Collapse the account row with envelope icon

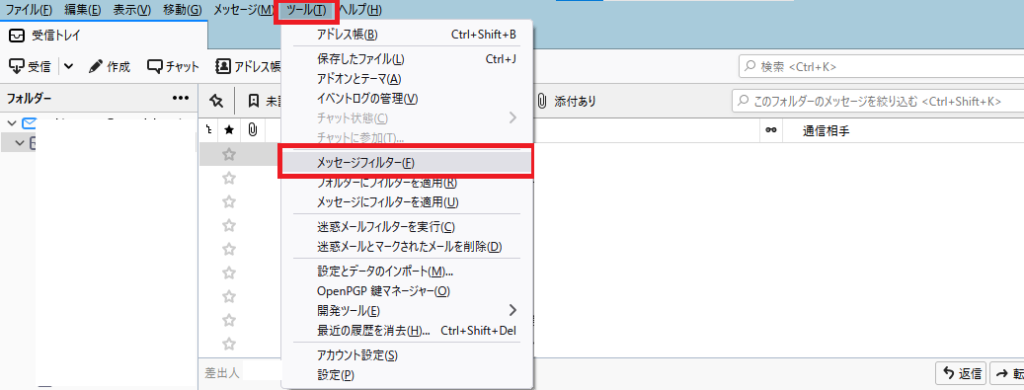pyautogui.click(x=12, y=123)
